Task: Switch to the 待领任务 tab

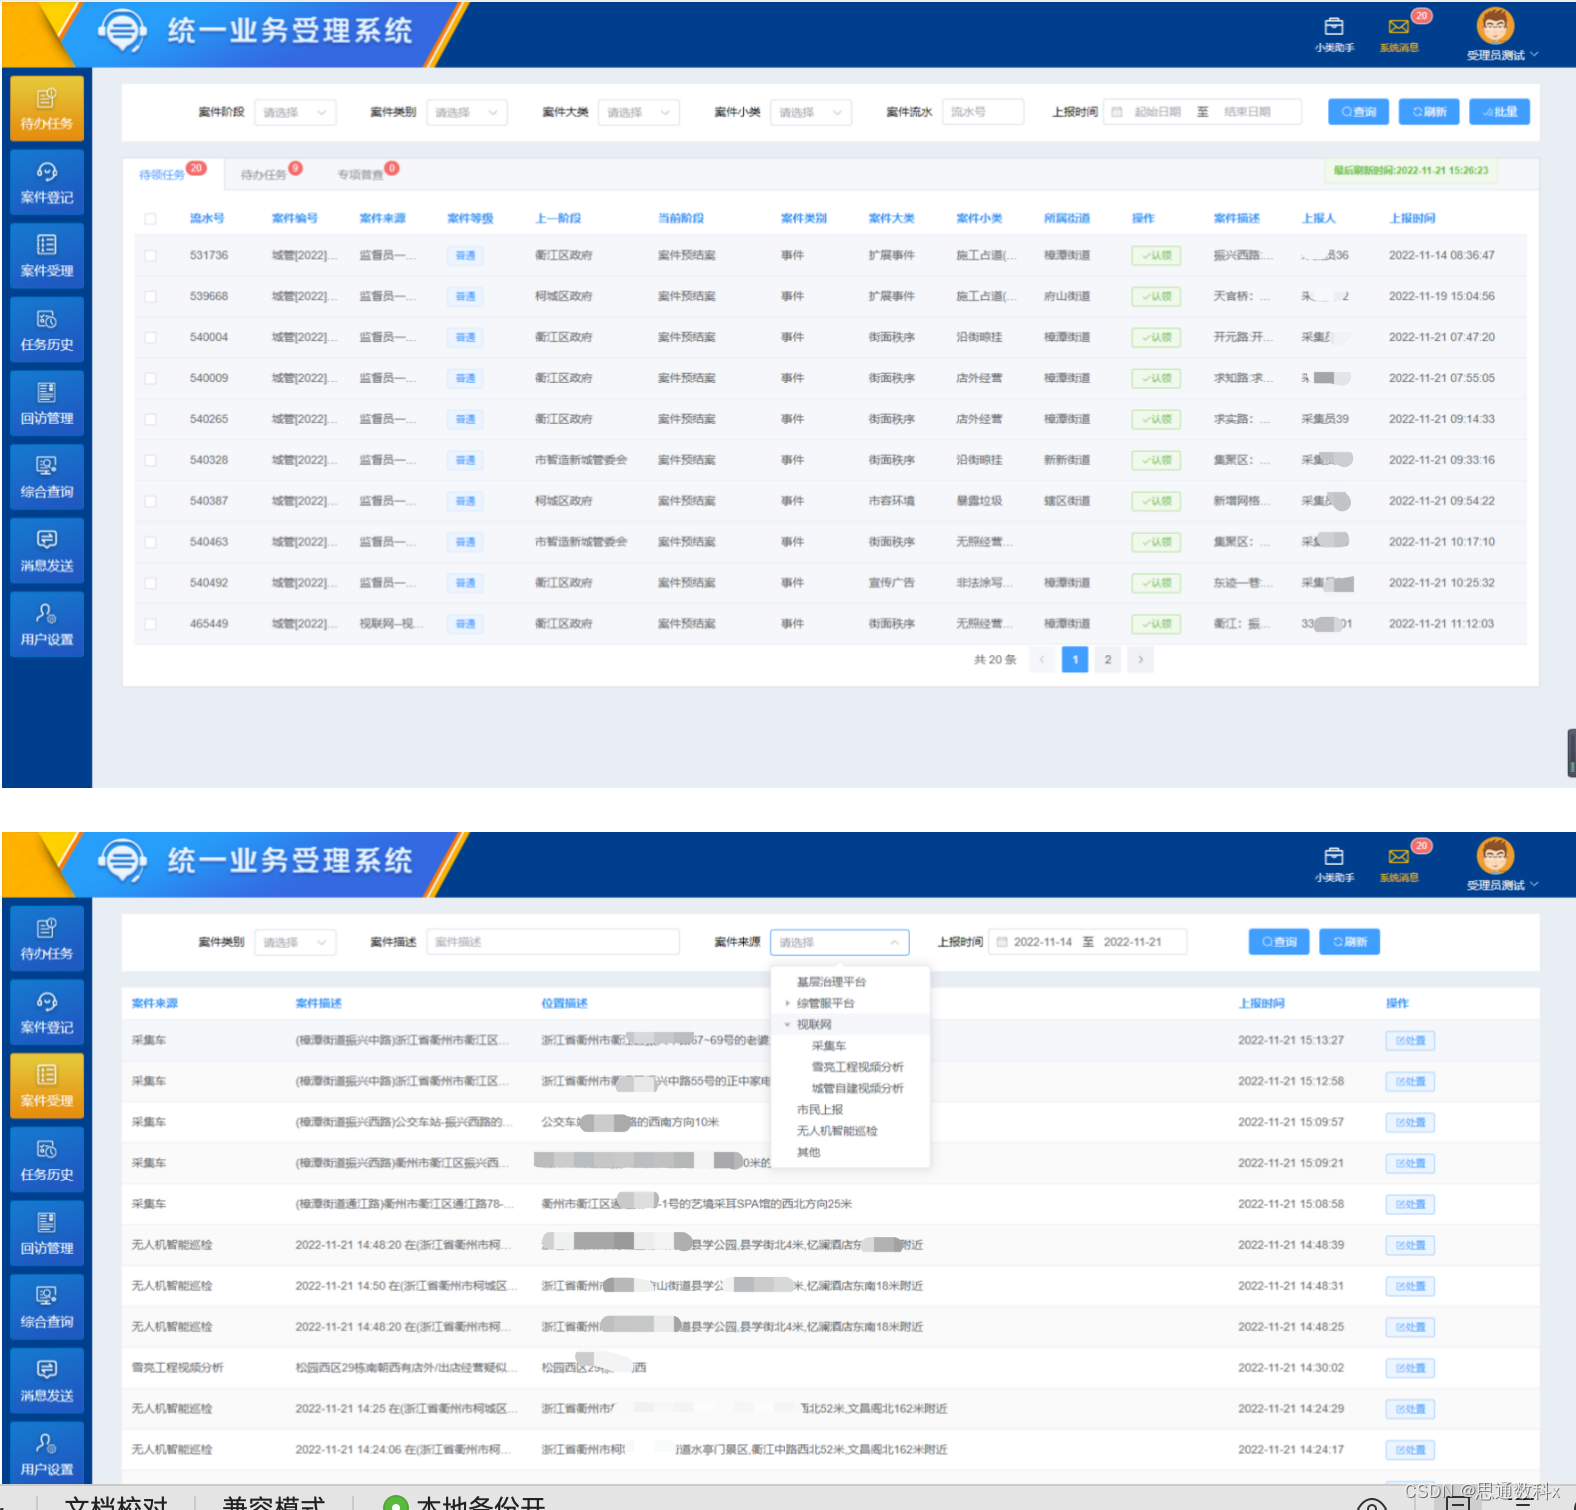Action: (x=162, y=174)
